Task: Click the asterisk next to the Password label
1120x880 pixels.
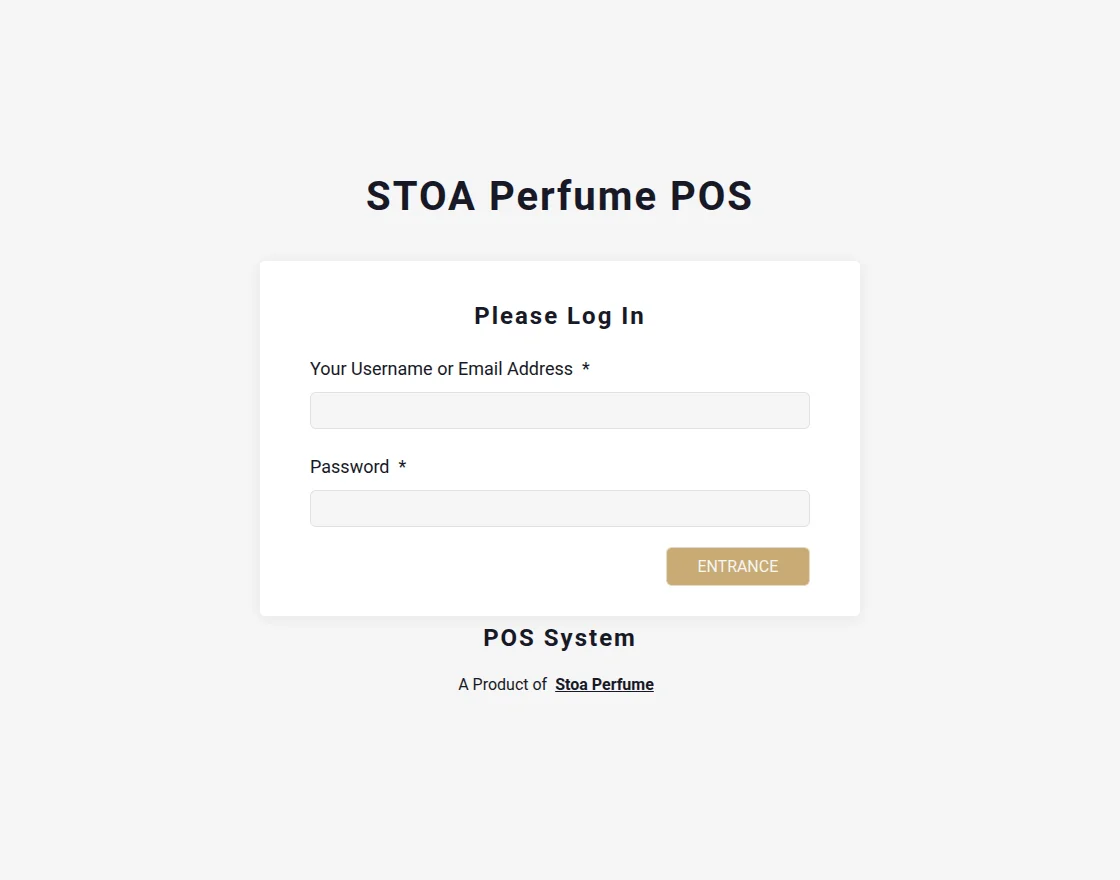Action: tap(402, 466)
